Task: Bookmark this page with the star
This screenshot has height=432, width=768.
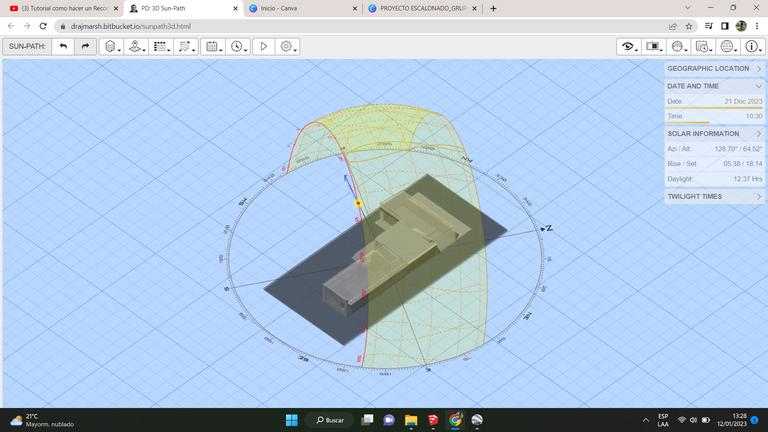Action: coord(689,26)
